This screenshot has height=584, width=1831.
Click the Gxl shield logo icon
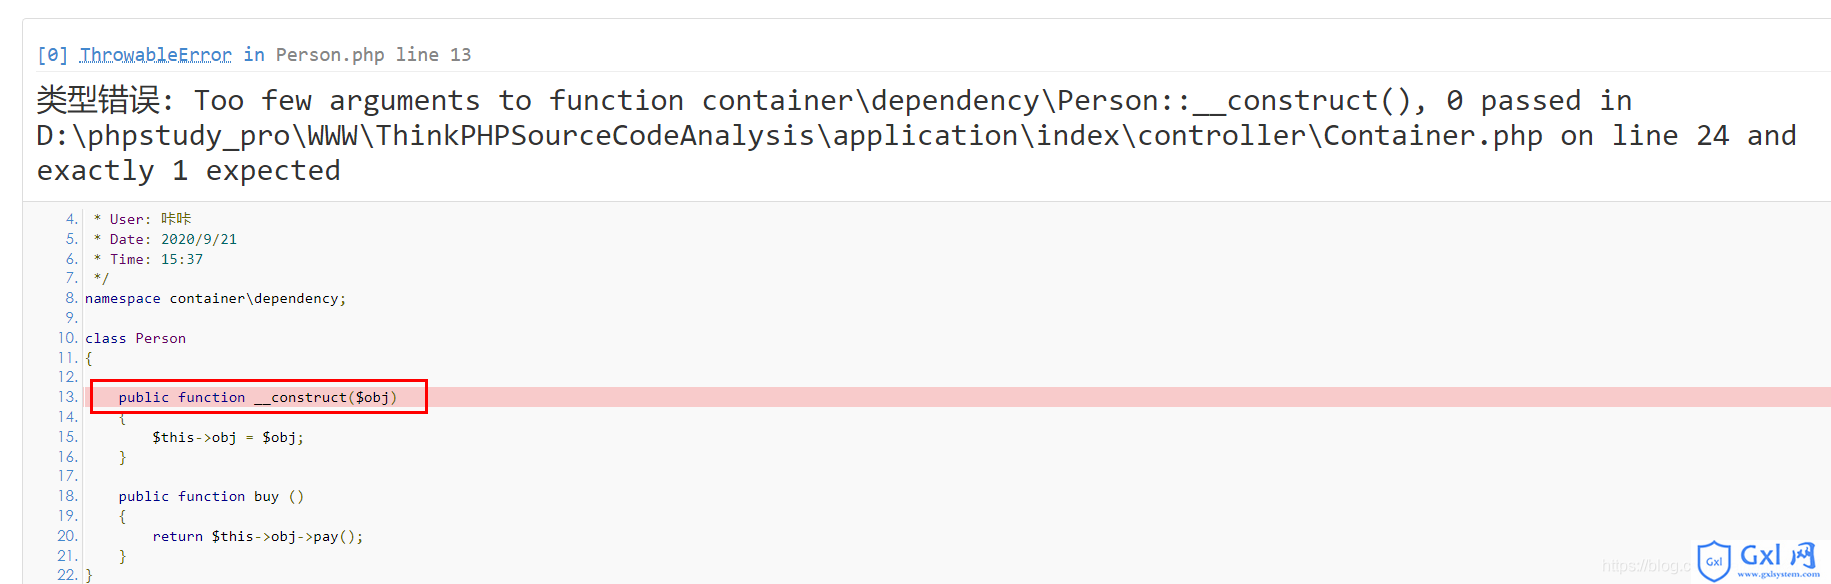point(1714,561)
